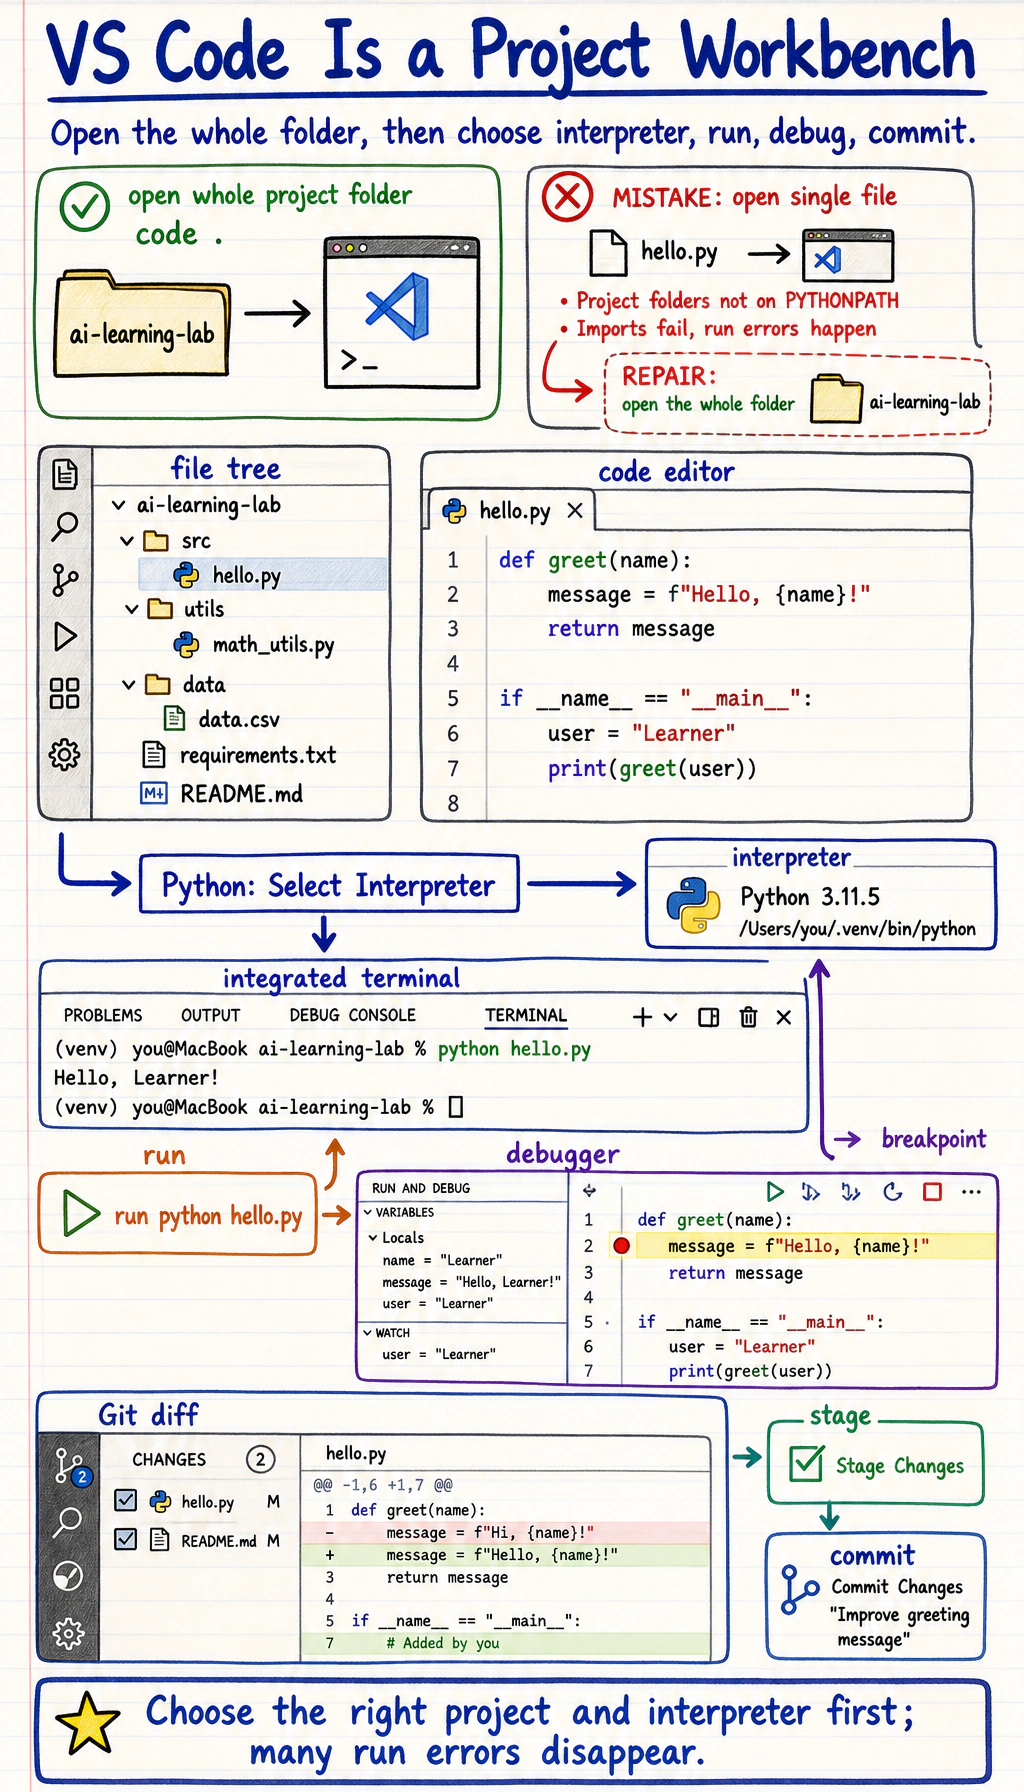
Task: Open README.md in the file tree
Action: point(221,794)
